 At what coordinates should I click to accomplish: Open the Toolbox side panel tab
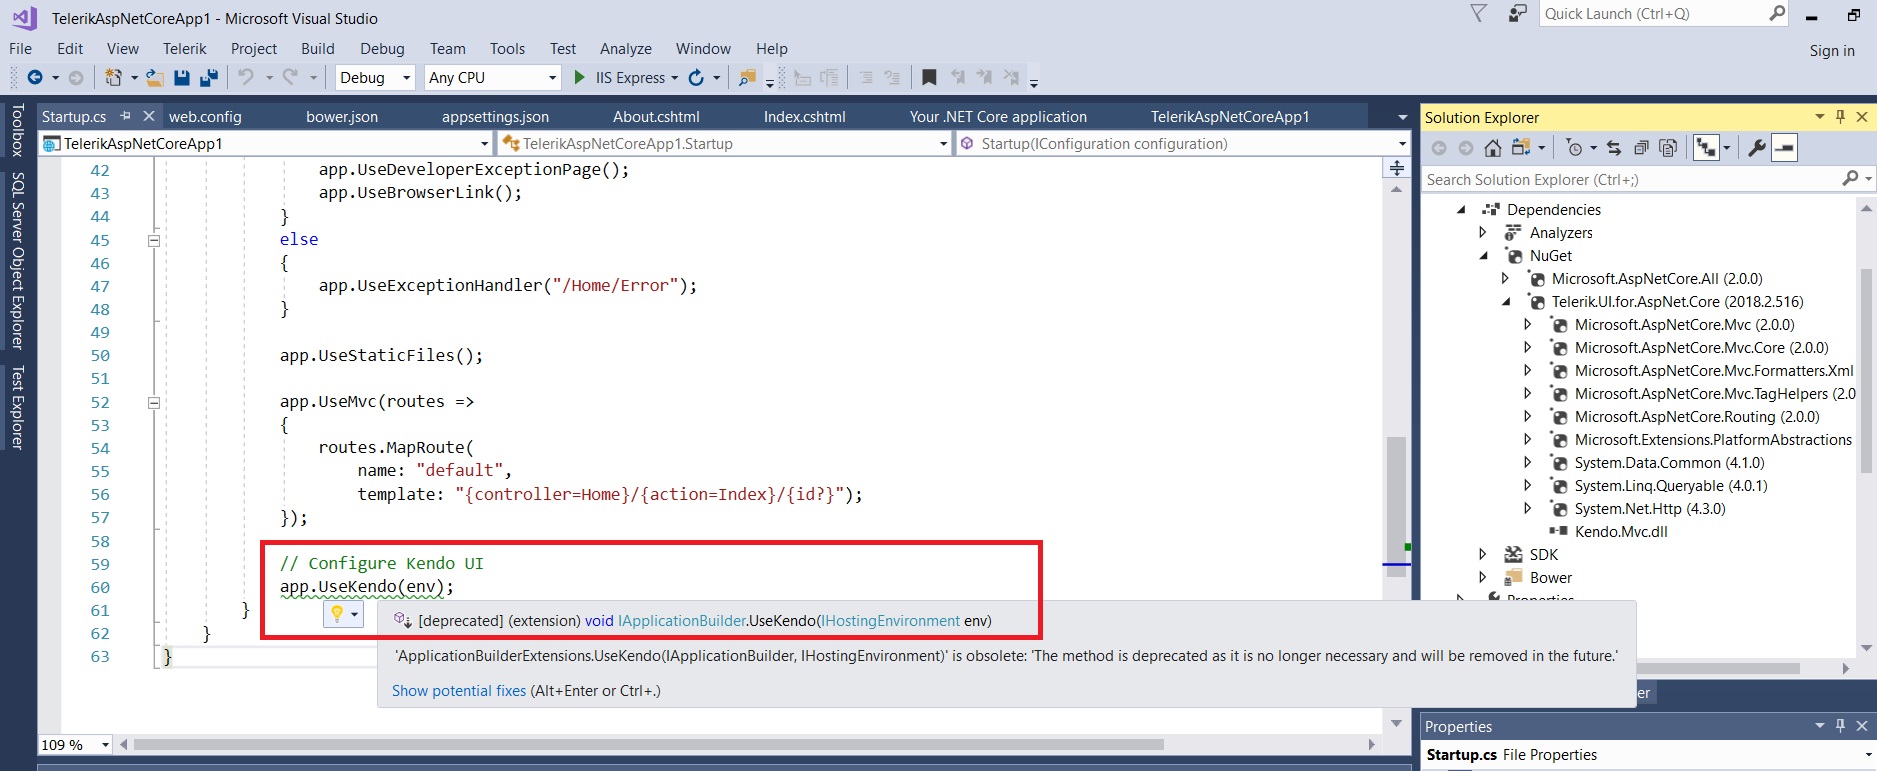tap(17, 130)
